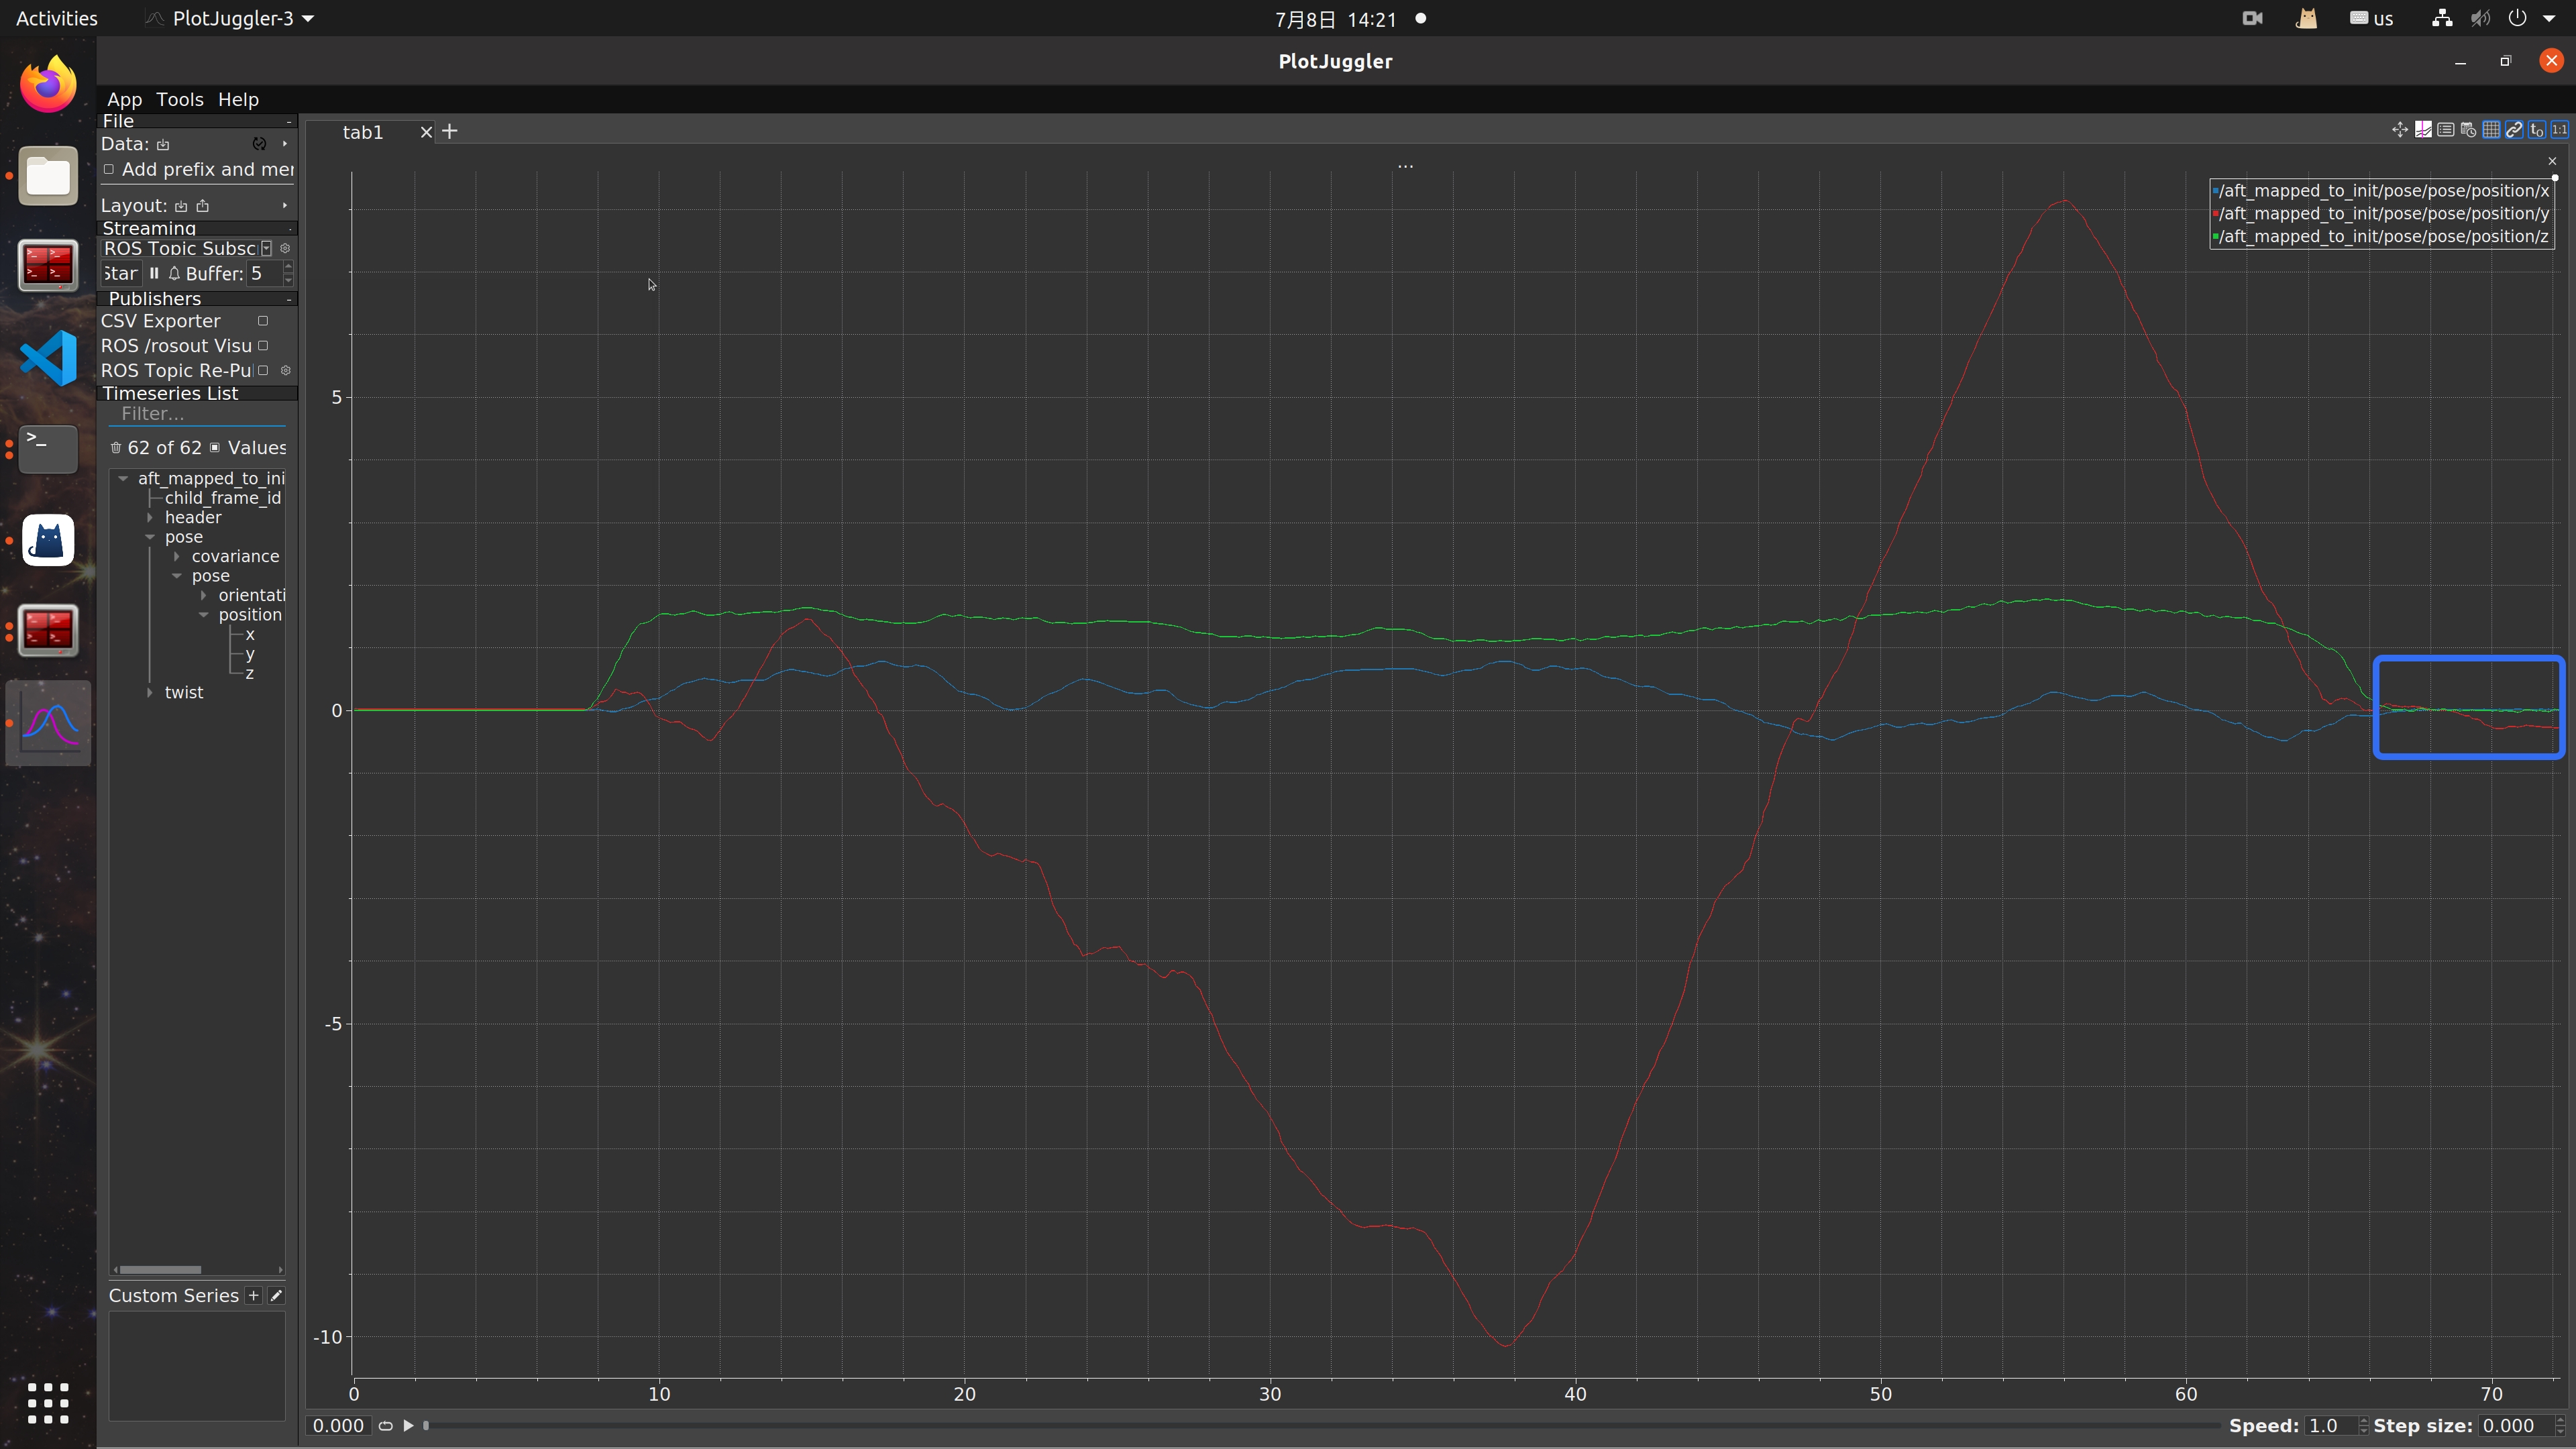This screenshot has width=2576, height=1449.
Task: Click the load data icon beside Data
Action: click(x=163, y=144)
